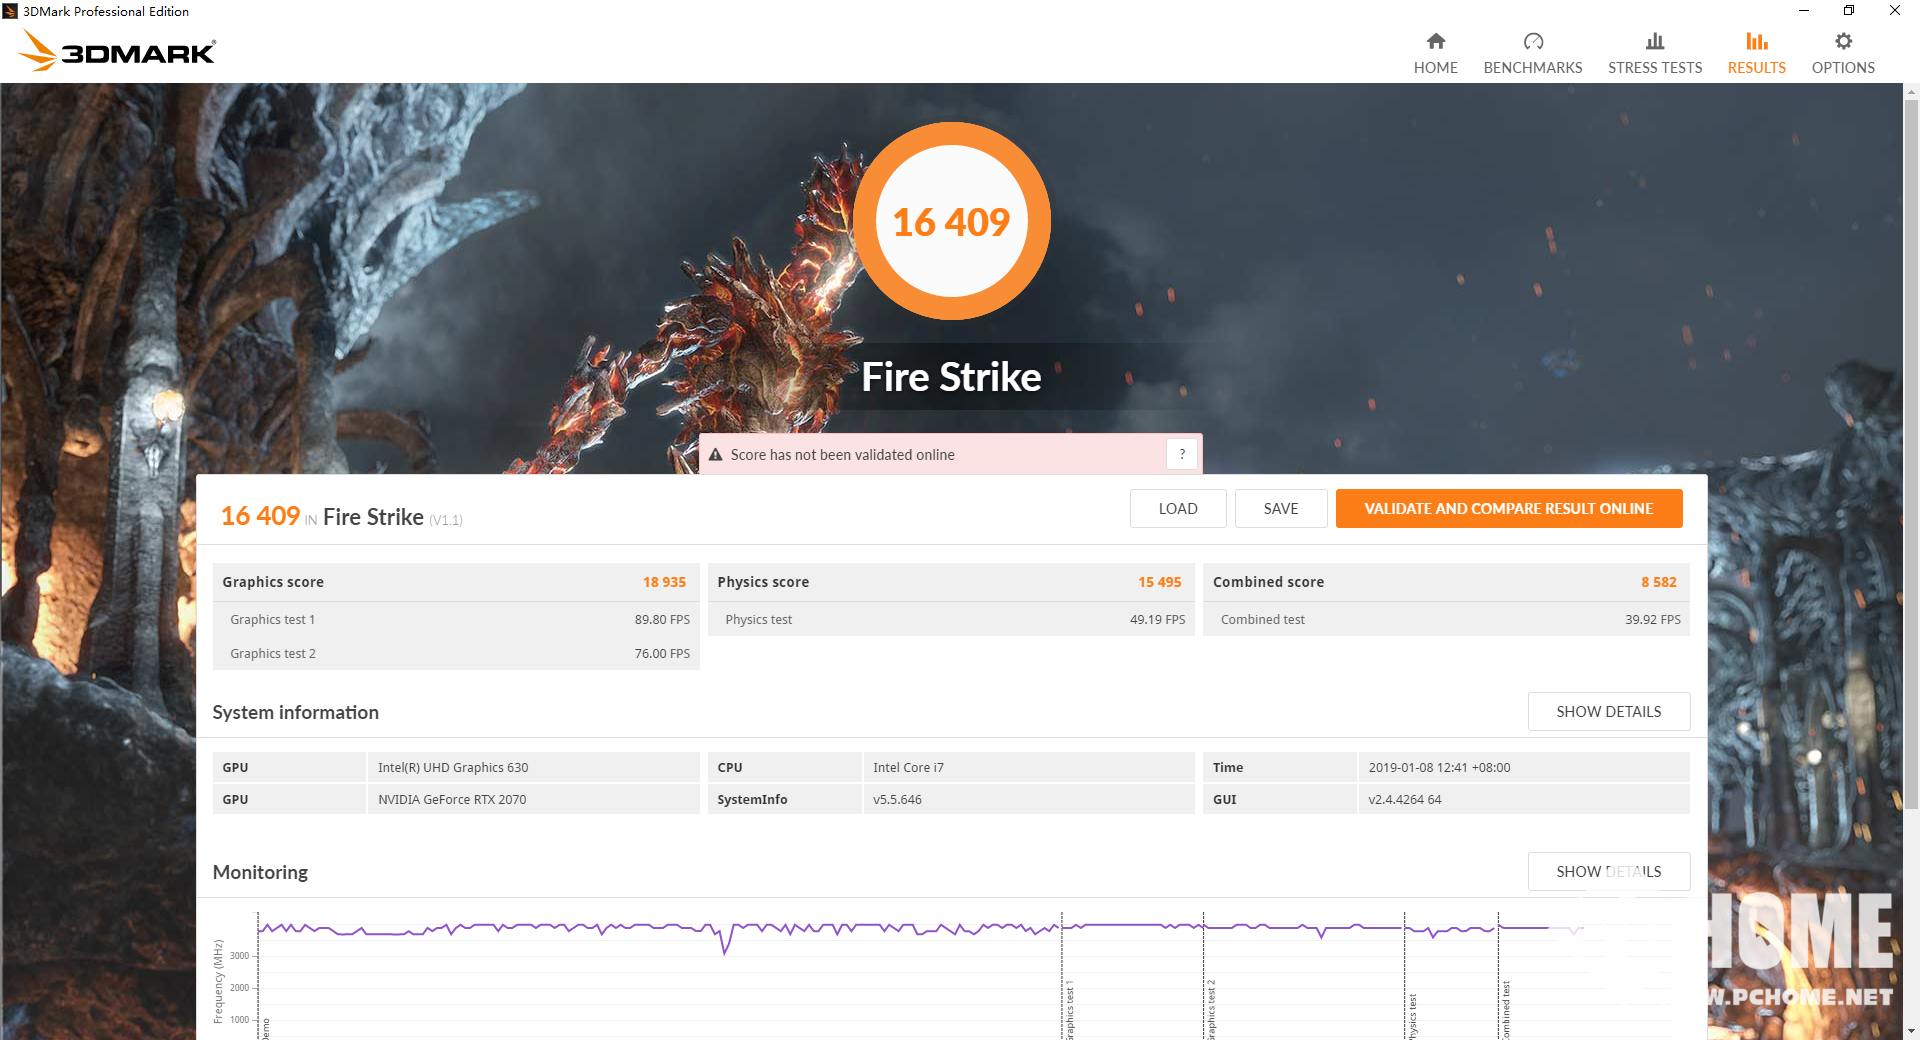Select the Physics test row

click(x=951, y=619)
